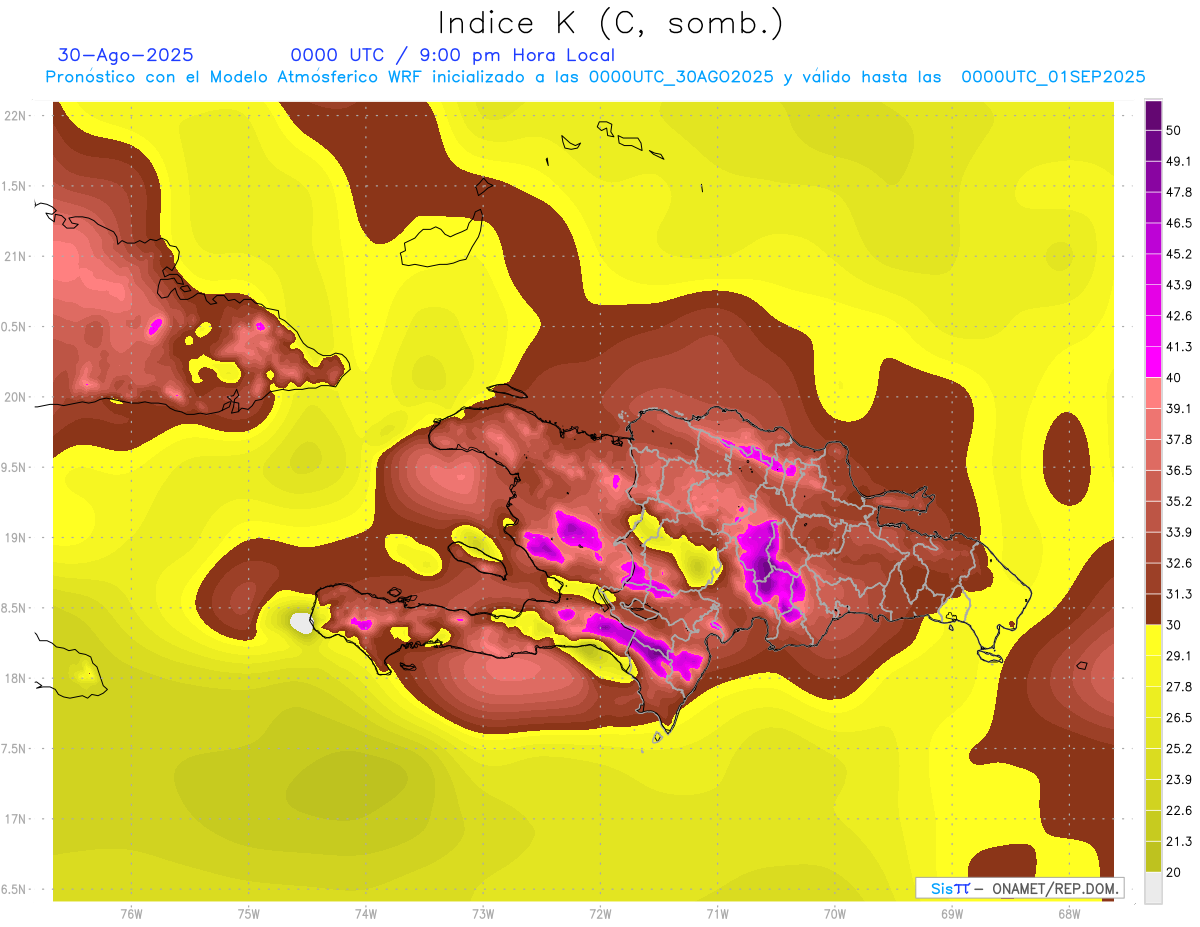Click the color scale value 41.3

pos(1179,347)
